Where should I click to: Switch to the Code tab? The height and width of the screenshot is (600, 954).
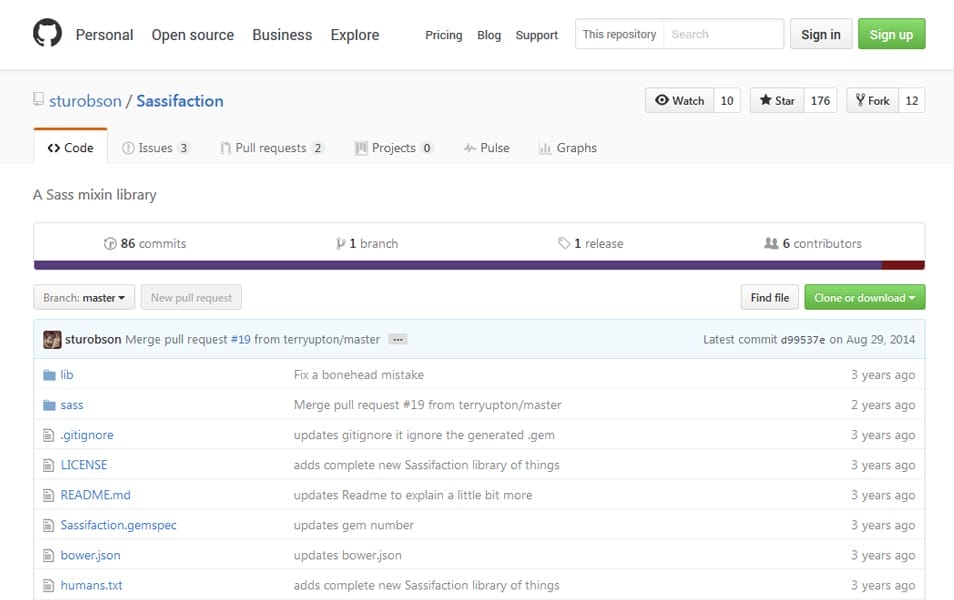[x=71, y=148]
